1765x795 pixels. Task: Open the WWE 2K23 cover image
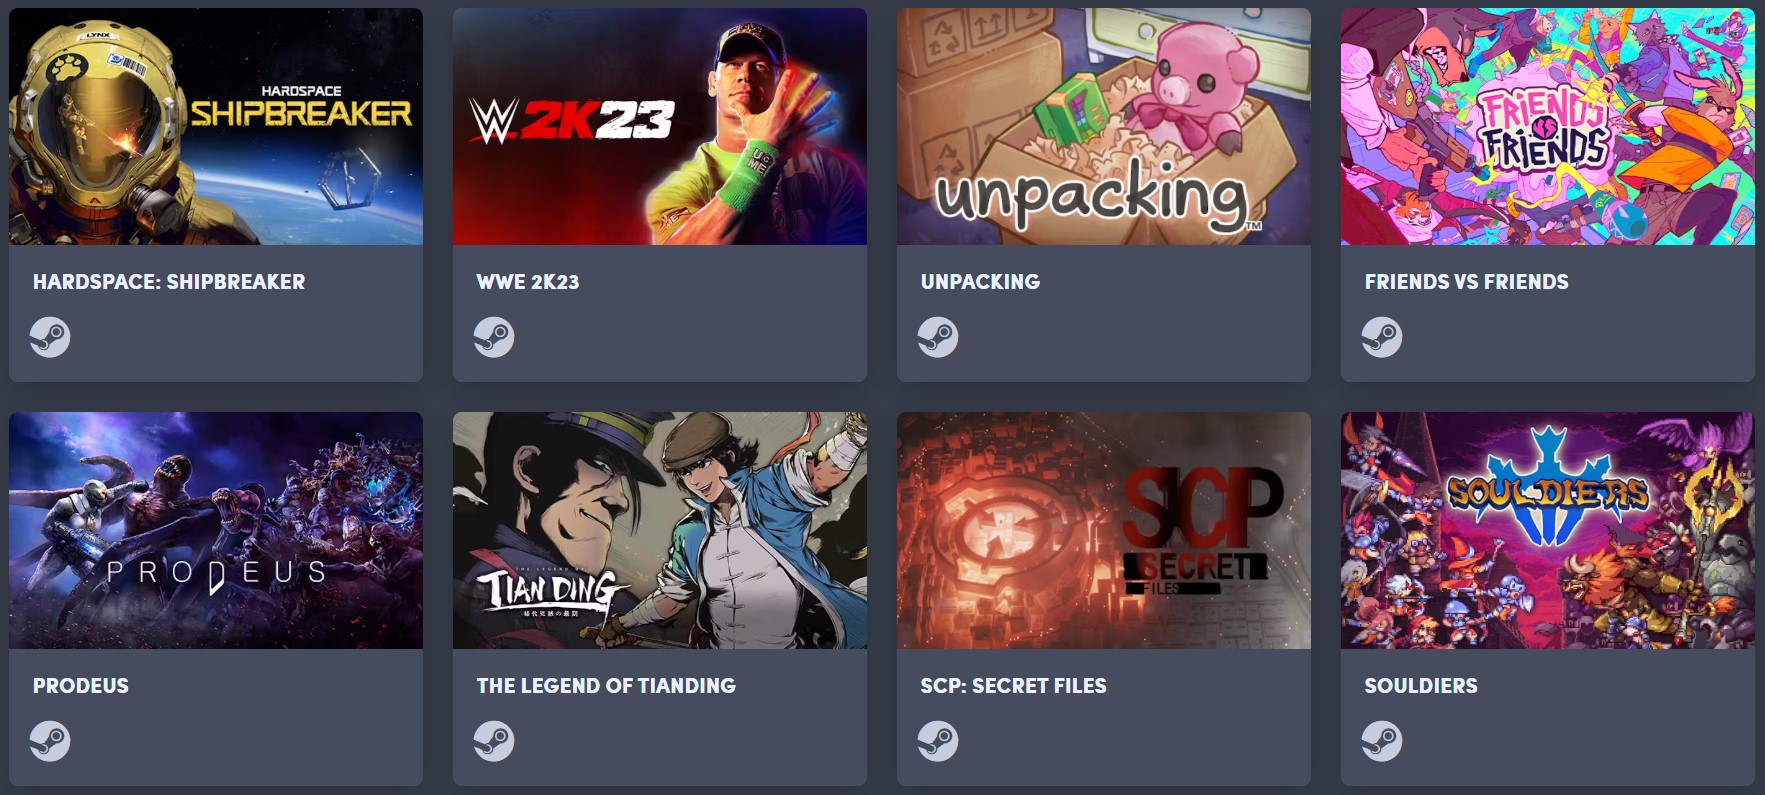click(x=660, y=127)
